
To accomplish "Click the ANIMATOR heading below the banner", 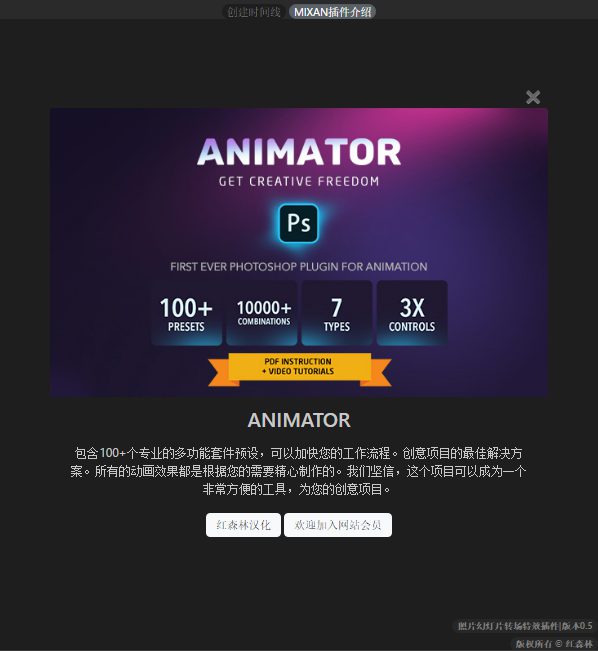I will (299, 420).
